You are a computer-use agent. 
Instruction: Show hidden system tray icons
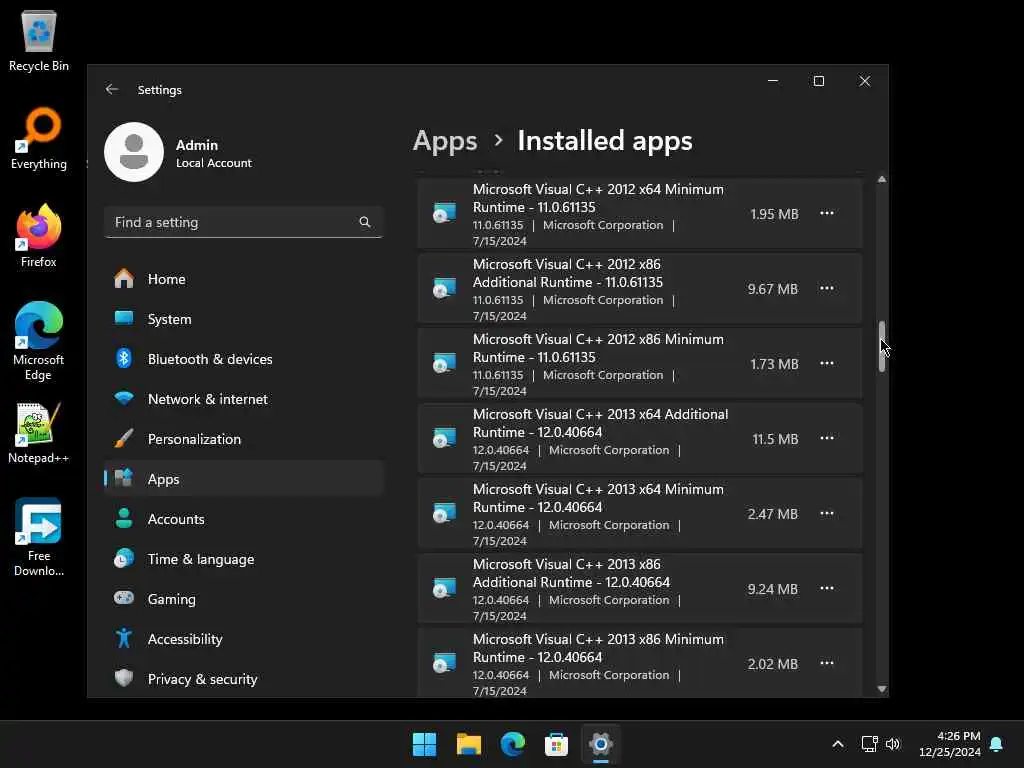tap(838, 744)
